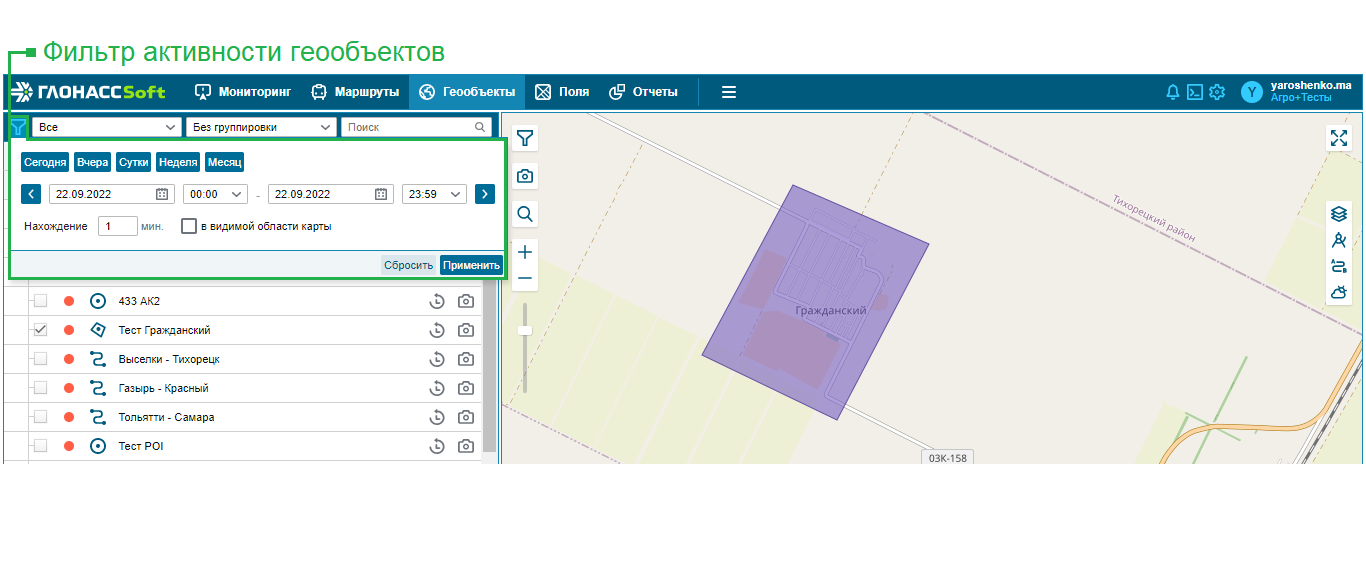
Task: Open the Отчеты tab
Action: (x=643, y=92)
